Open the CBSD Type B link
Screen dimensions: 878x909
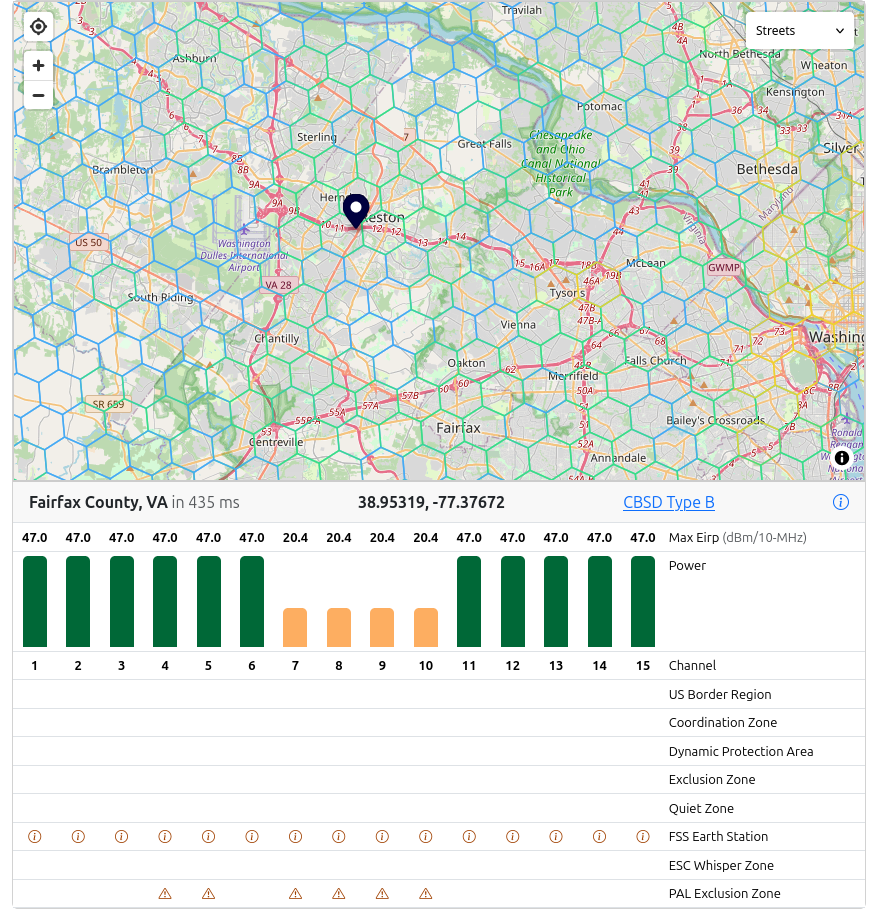[668, 502]
